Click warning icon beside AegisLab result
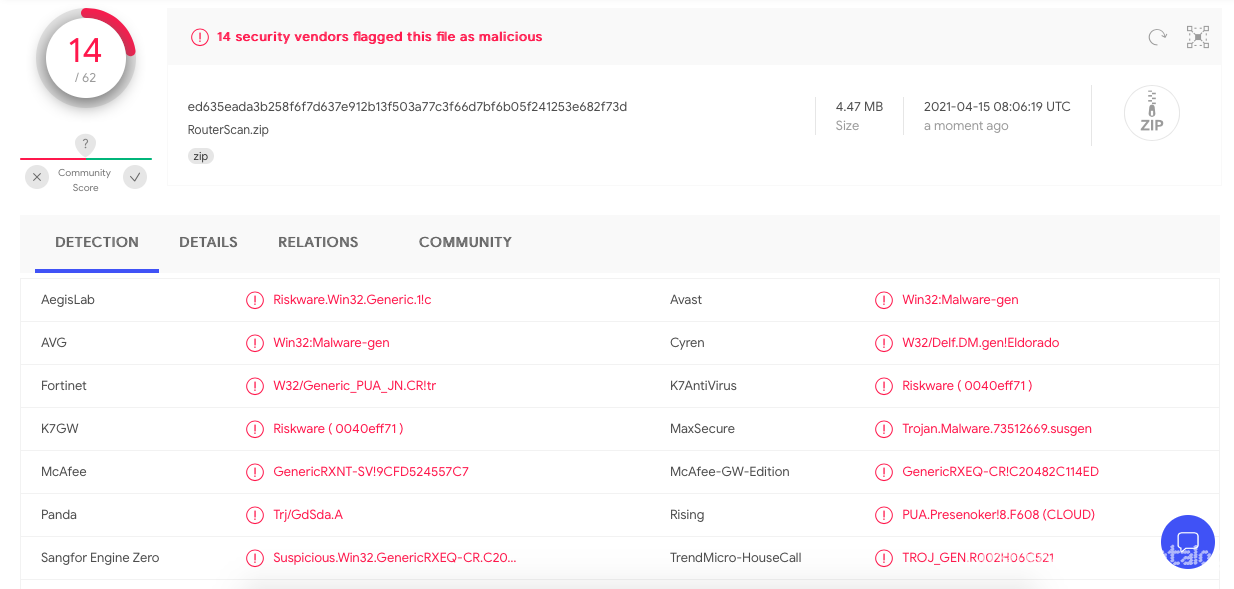 click(255, 300)
